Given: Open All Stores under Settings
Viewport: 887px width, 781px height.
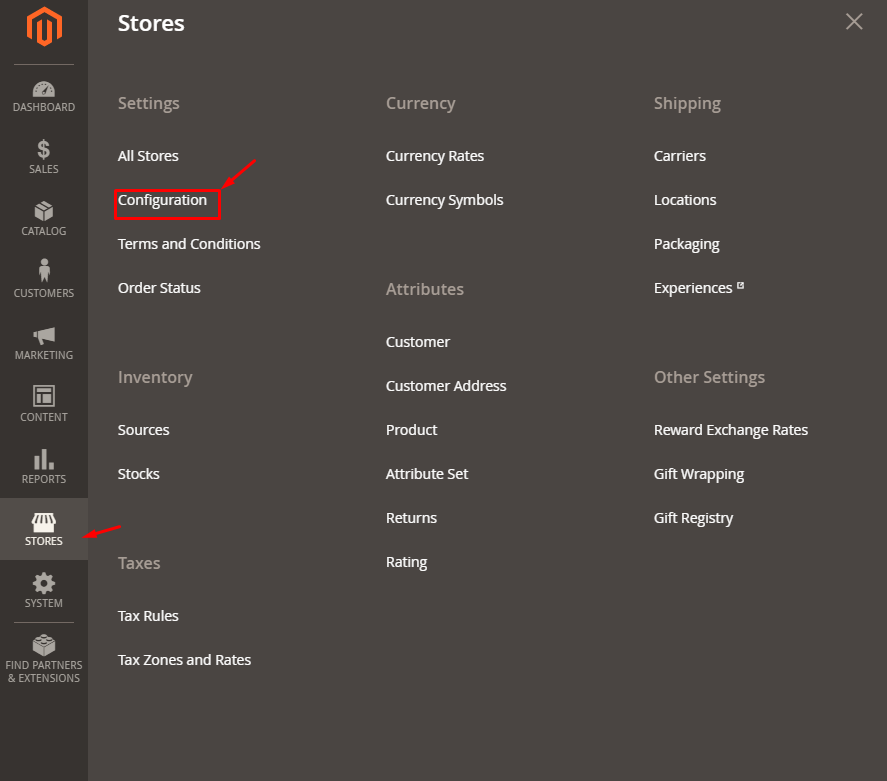Looking at the screenshot, I should point(148,156).
